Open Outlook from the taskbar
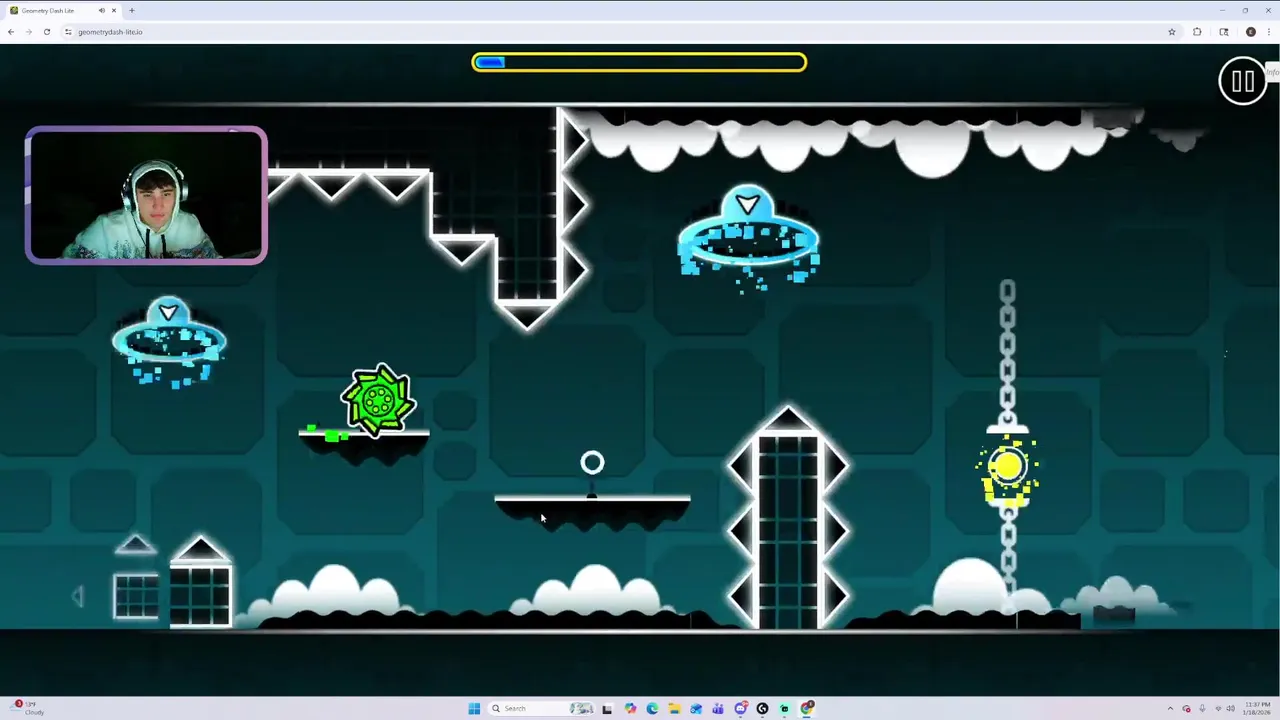1280x720 pixels. click(696, 708)
